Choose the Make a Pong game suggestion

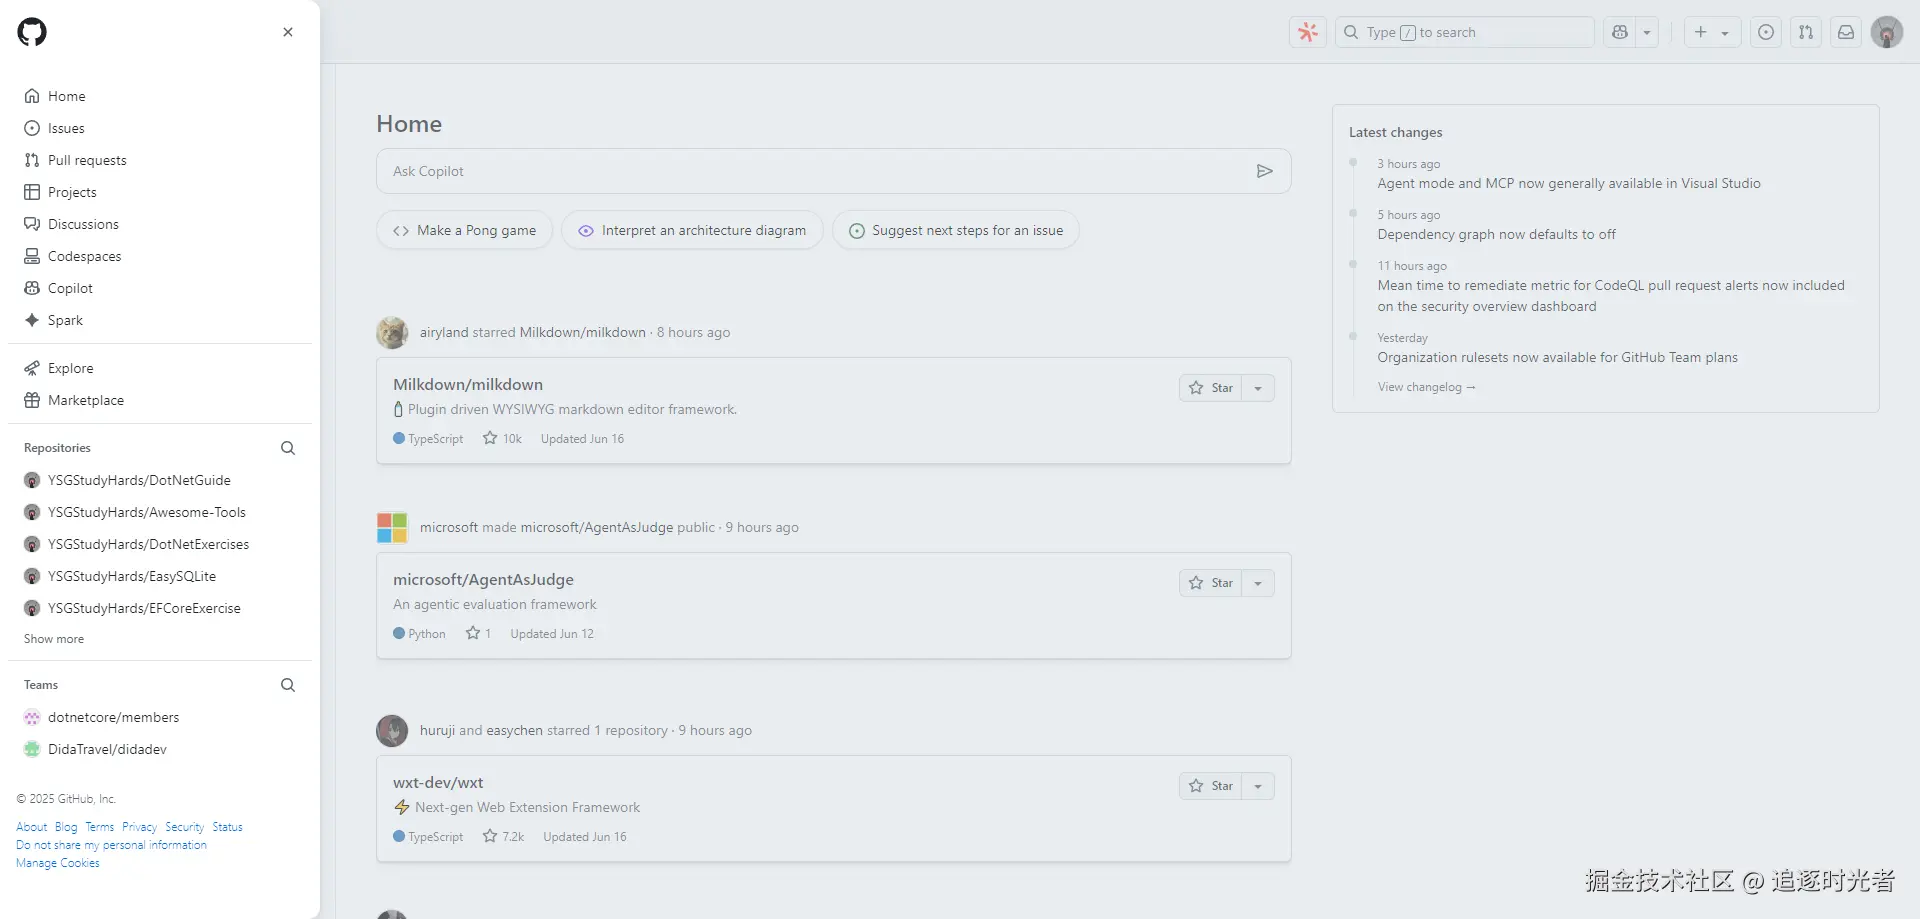click(465, 230)
